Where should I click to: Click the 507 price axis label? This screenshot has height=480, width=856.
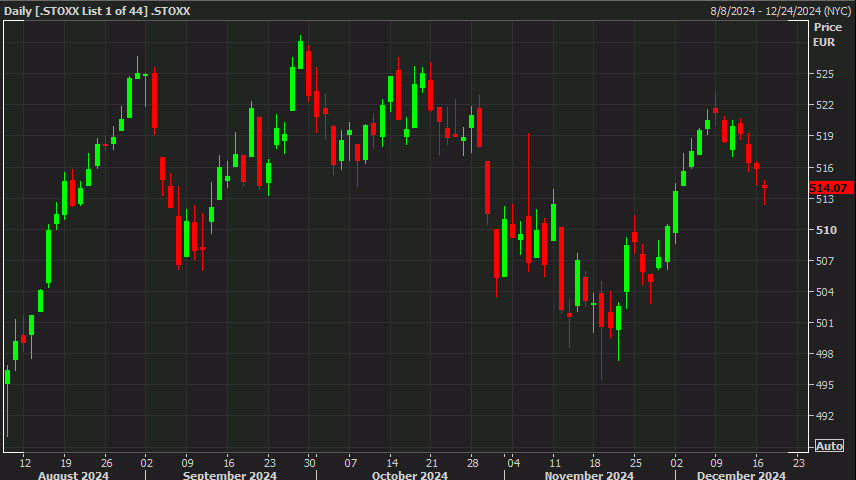point(824,261)
